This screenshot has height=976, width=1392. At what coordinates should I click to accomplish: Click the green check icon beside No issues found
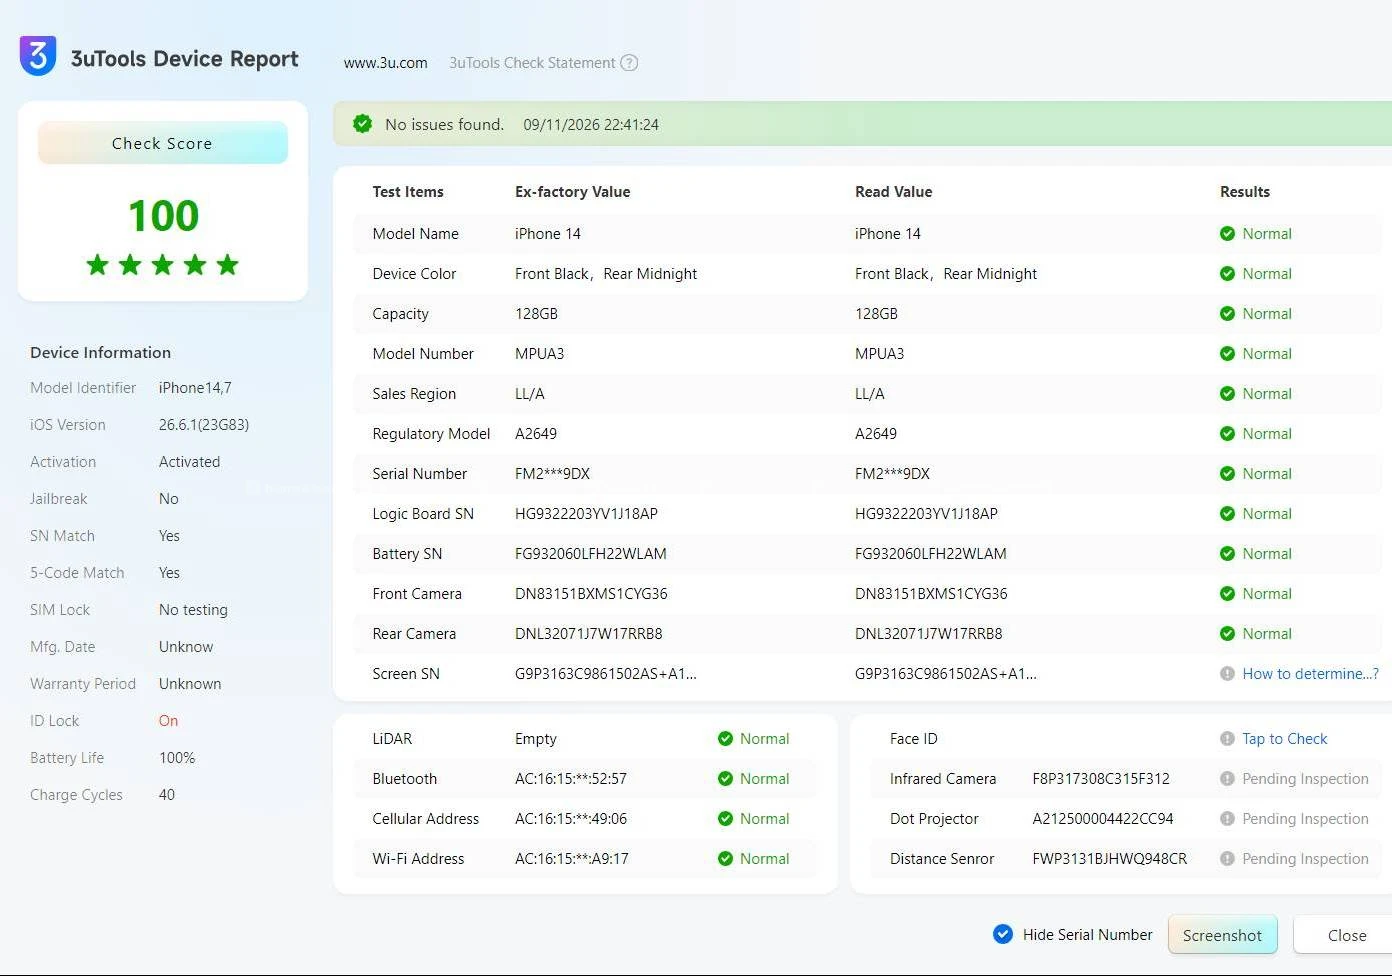tap(362, 124)
